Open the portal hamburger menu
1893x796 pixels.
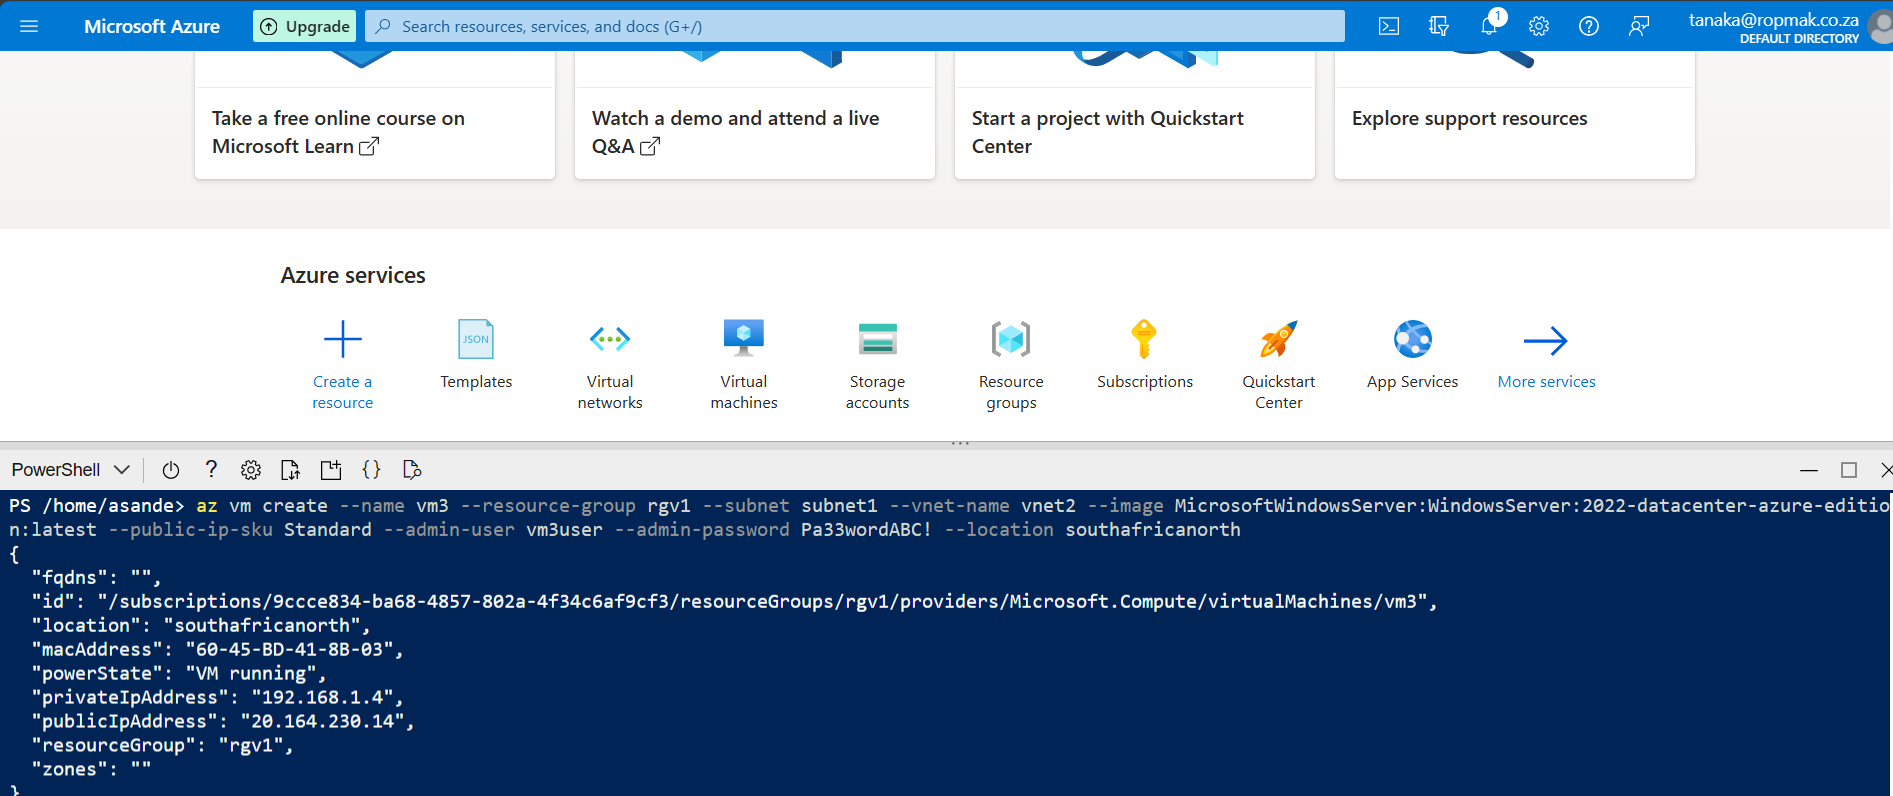click(x=29, y=26)
